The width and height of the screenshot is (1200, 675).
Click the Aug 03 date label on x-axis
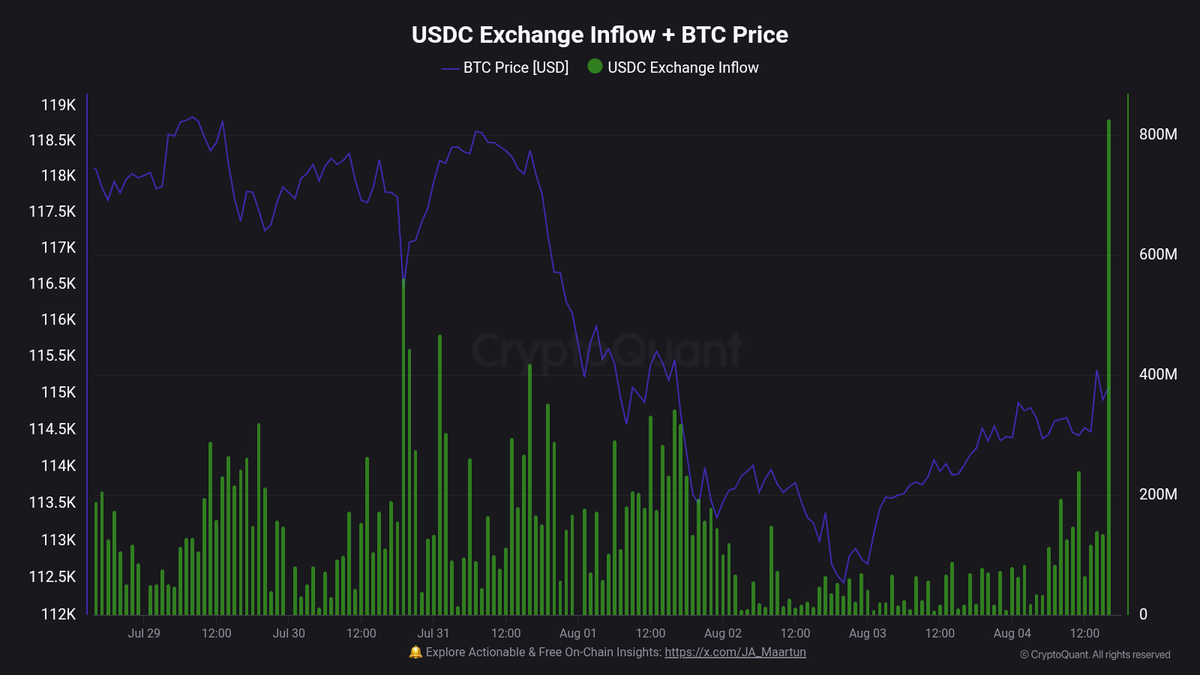point(867,633)
